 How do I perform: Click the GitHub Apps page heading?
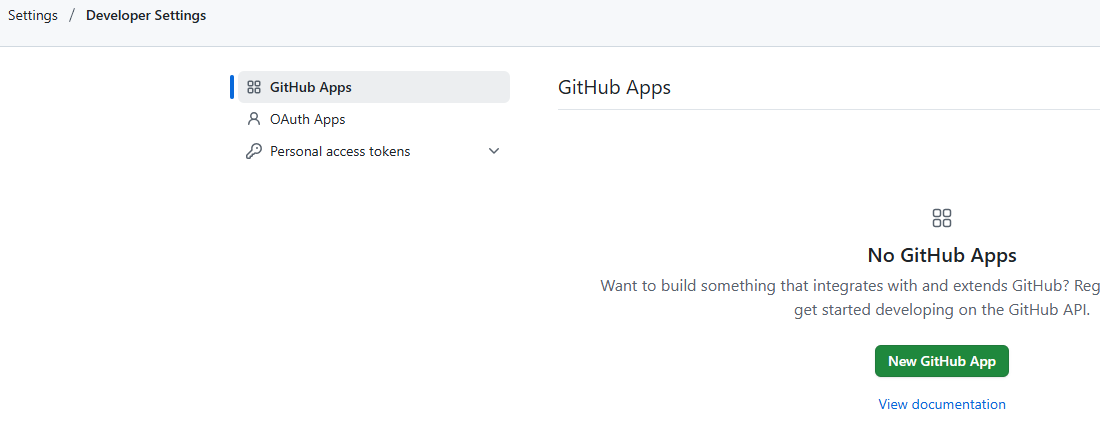[x=615, y=88]
